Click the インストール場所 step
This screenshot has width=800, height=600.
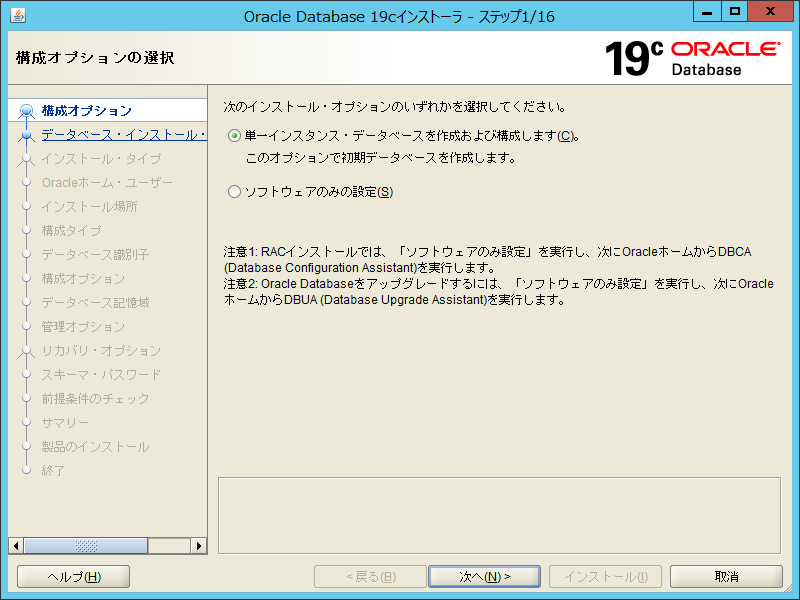89,207
